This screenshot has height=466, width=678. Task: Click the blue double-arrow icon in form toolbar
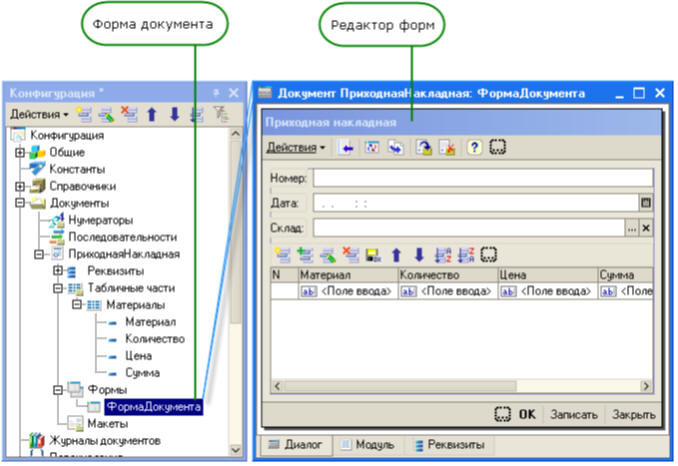coord(396,148)
